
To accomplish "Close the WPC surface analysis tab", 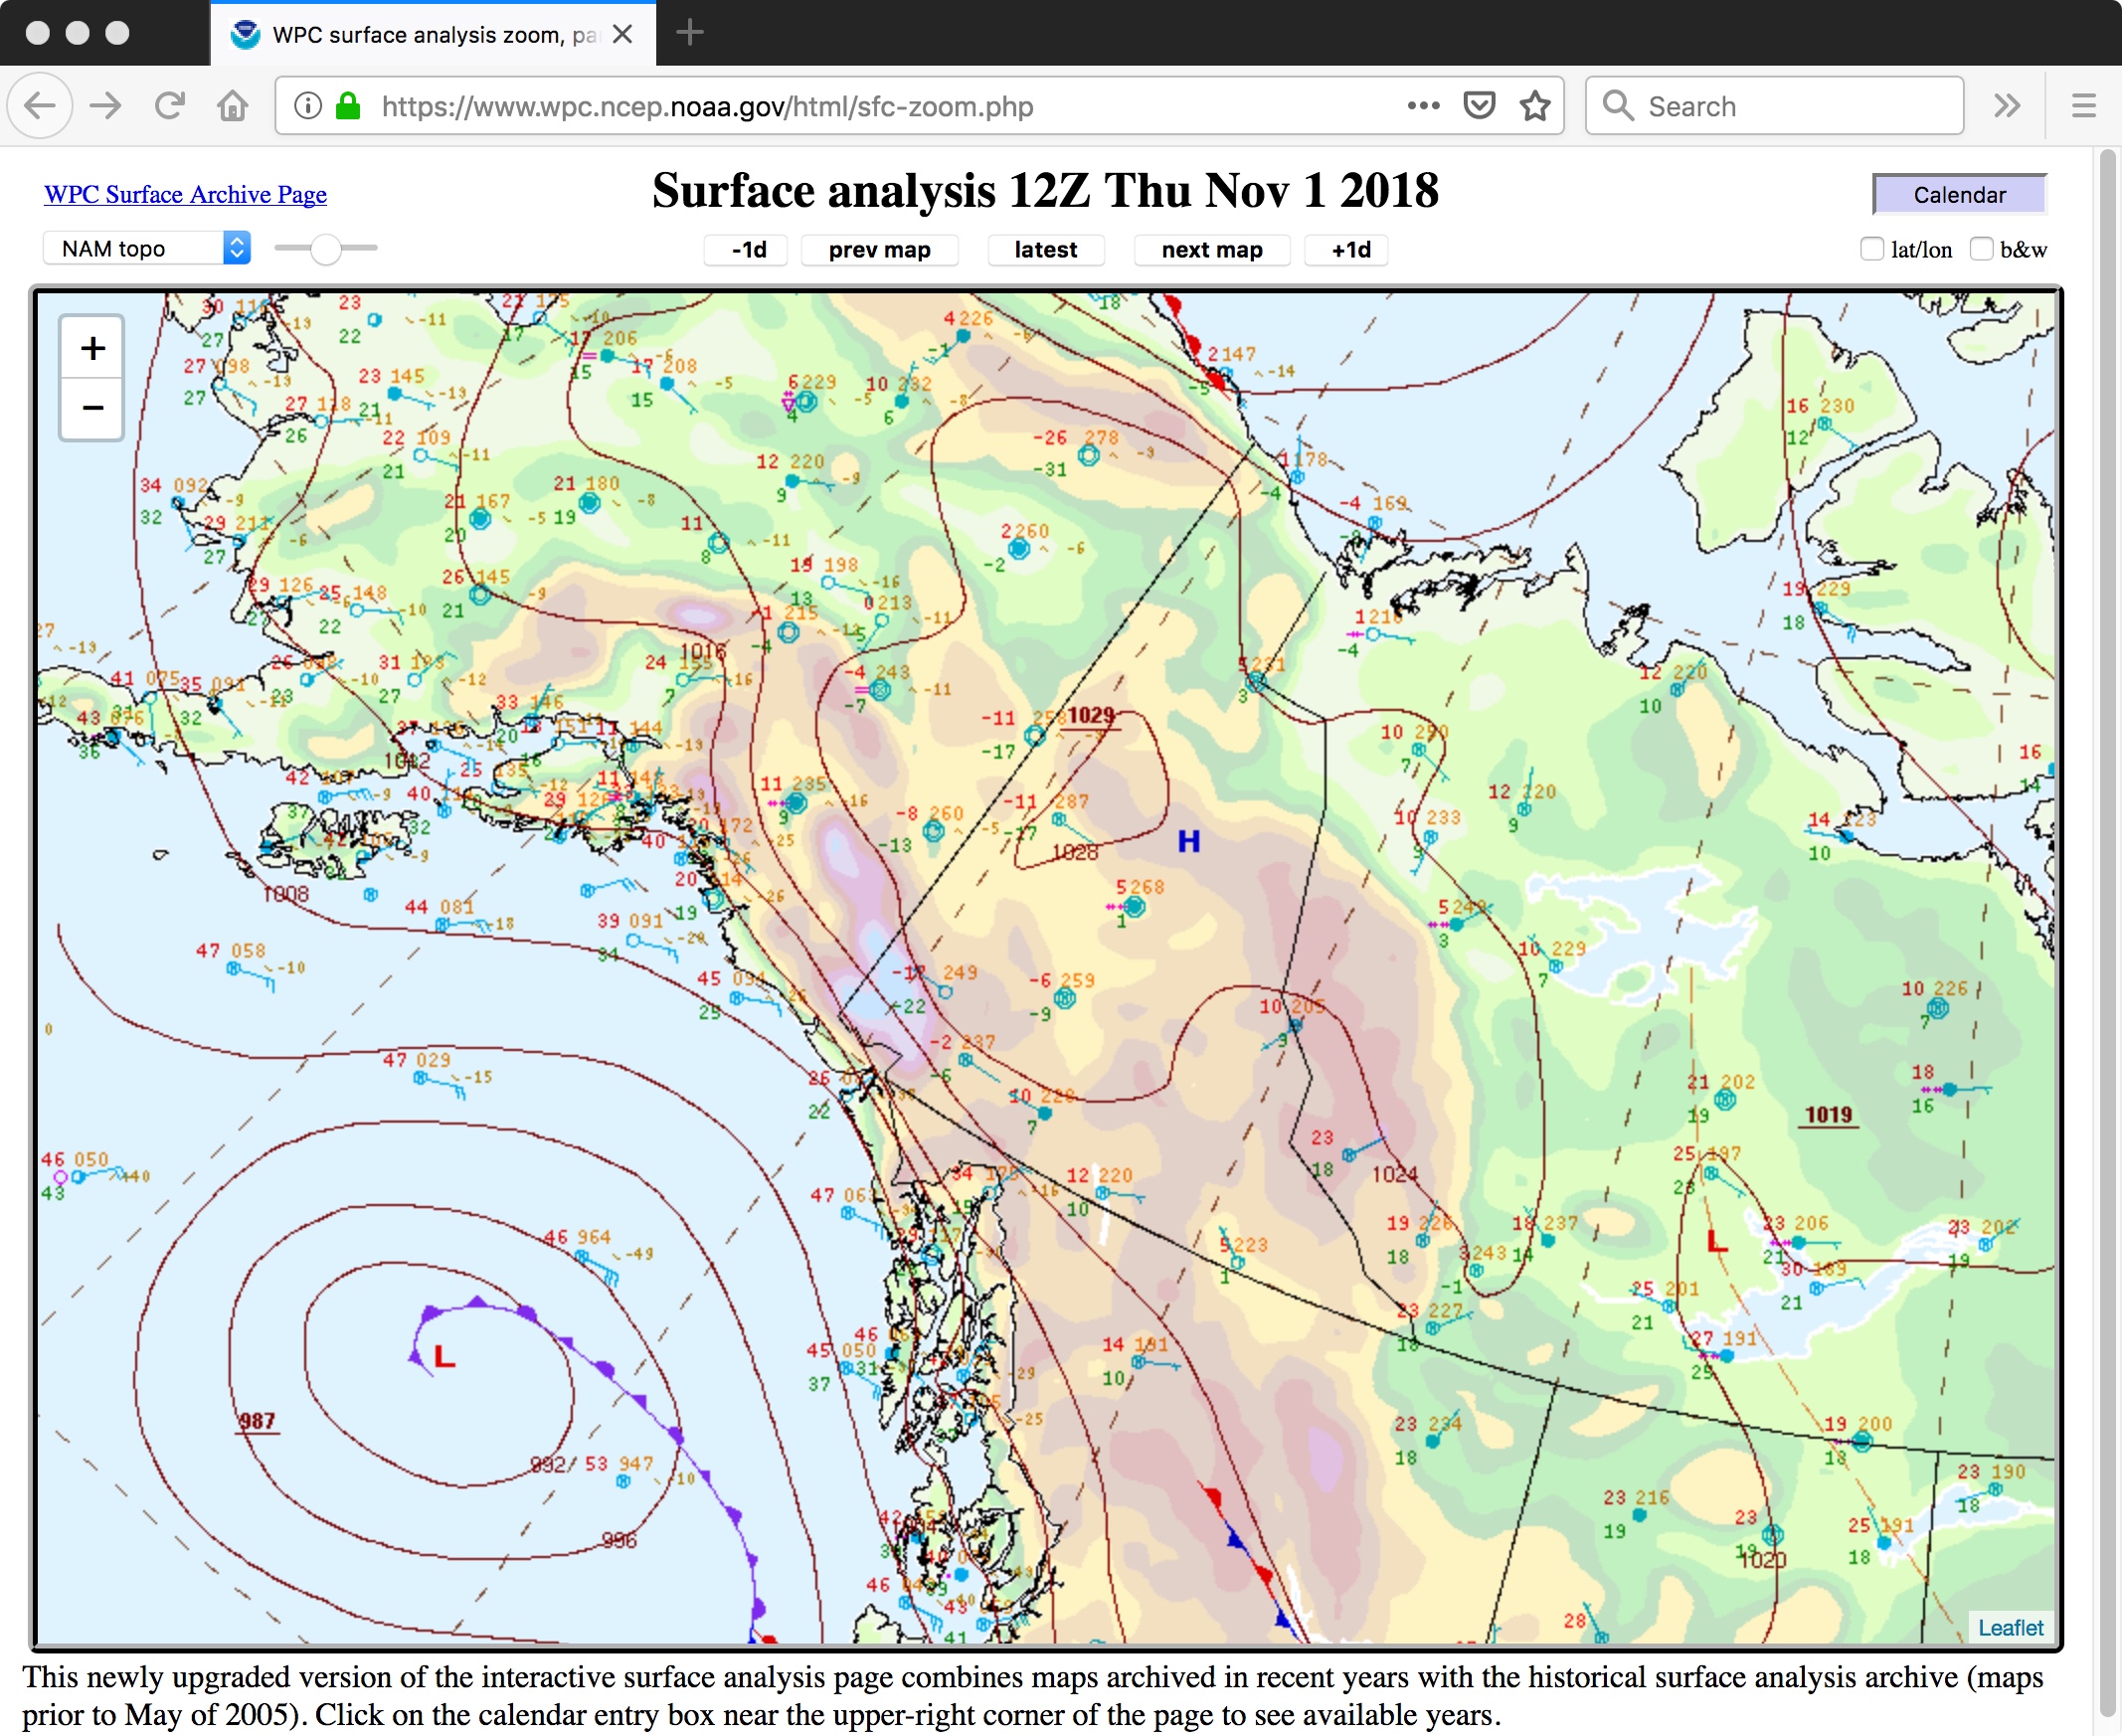I will click(622, 34).
